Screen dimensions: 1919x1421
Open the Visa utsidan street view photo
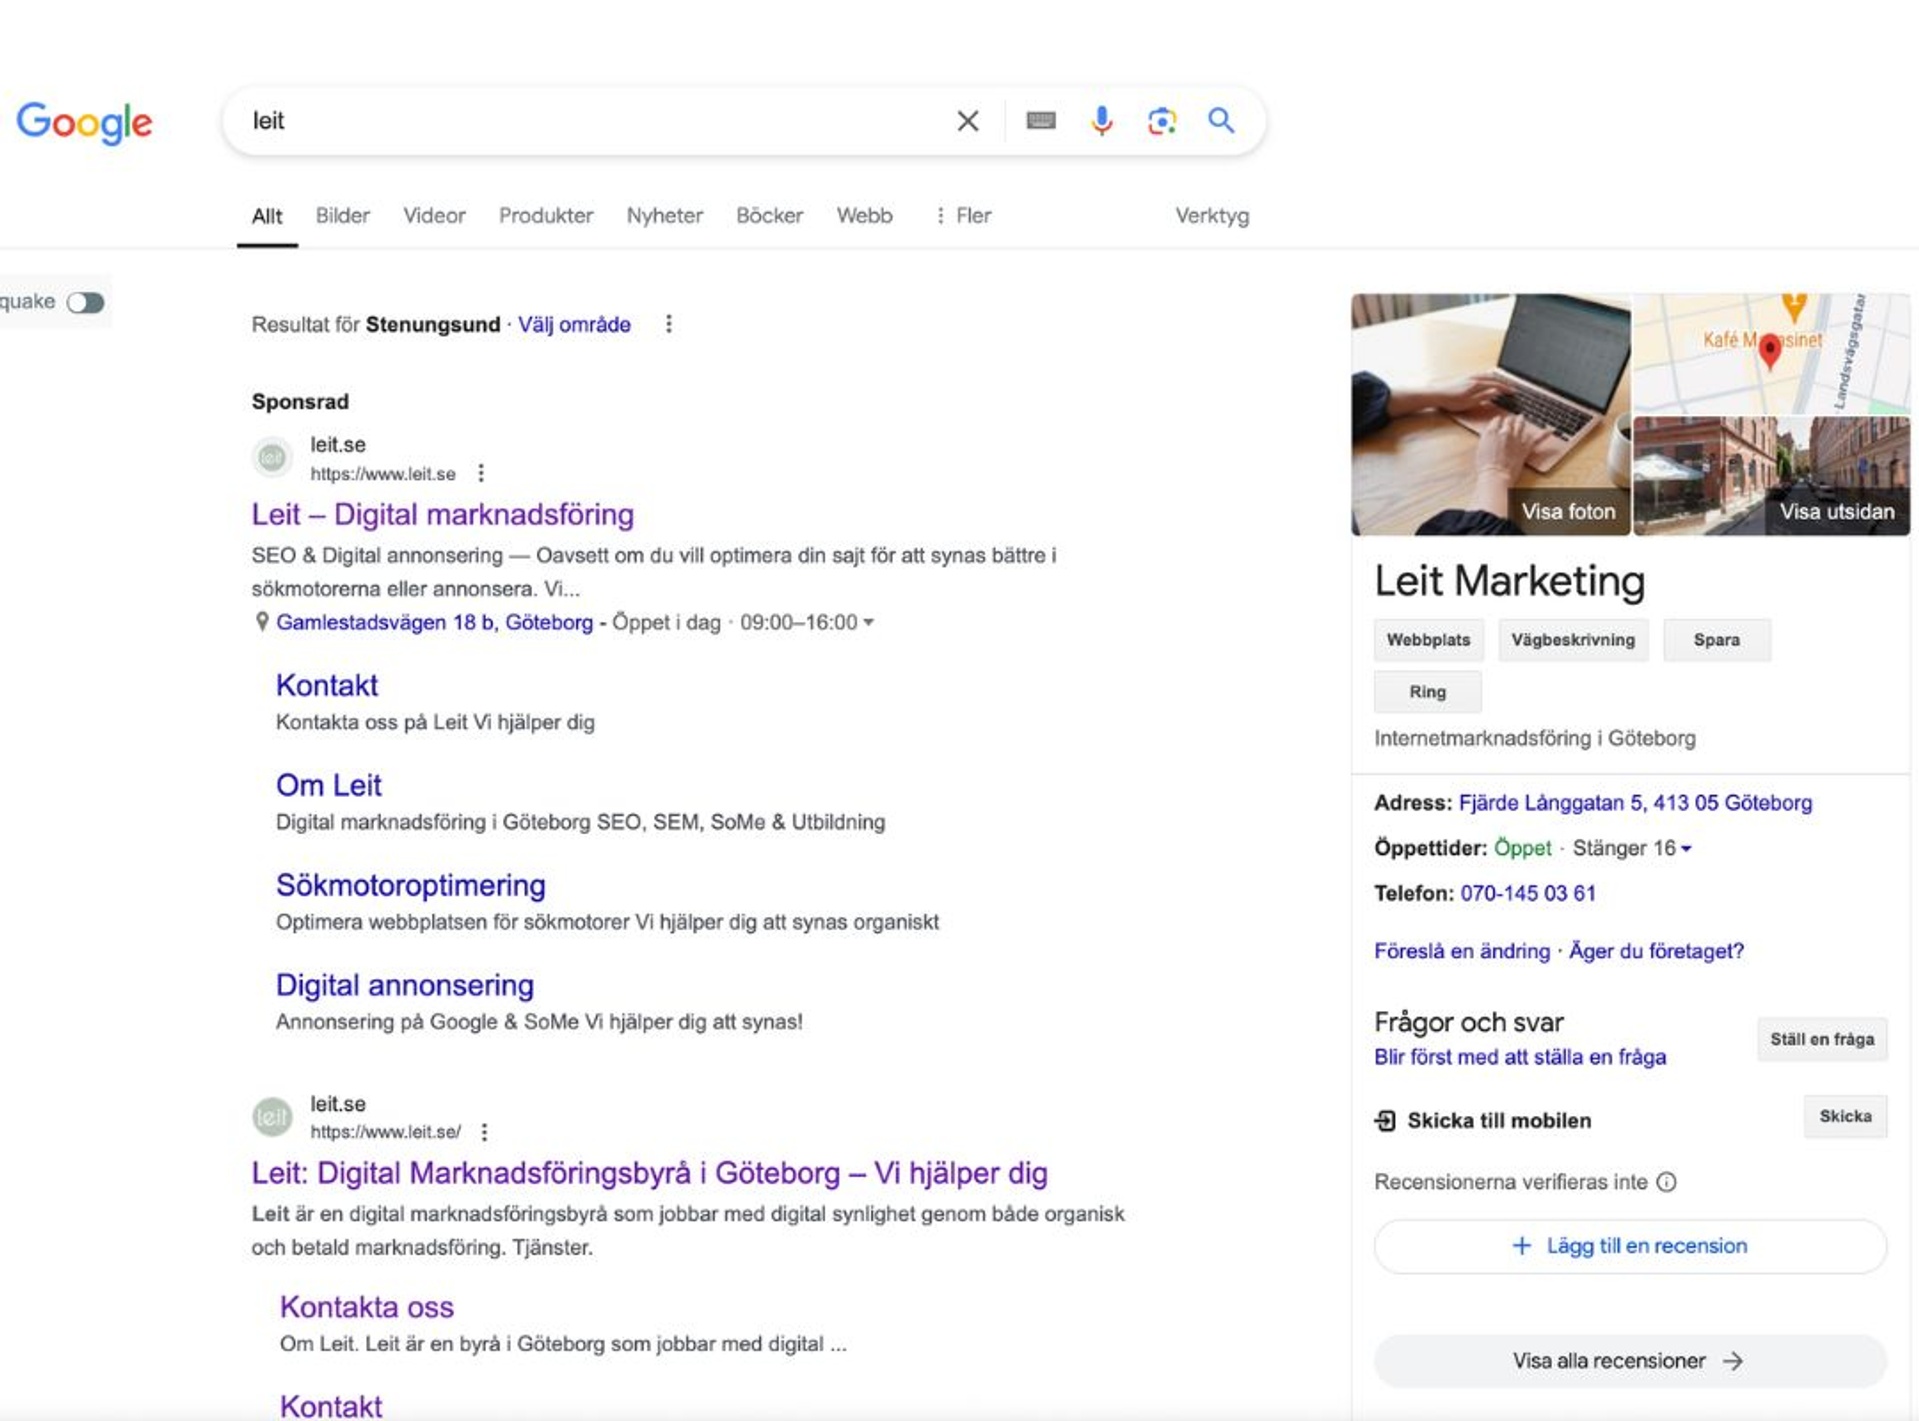click(1771, 476)
